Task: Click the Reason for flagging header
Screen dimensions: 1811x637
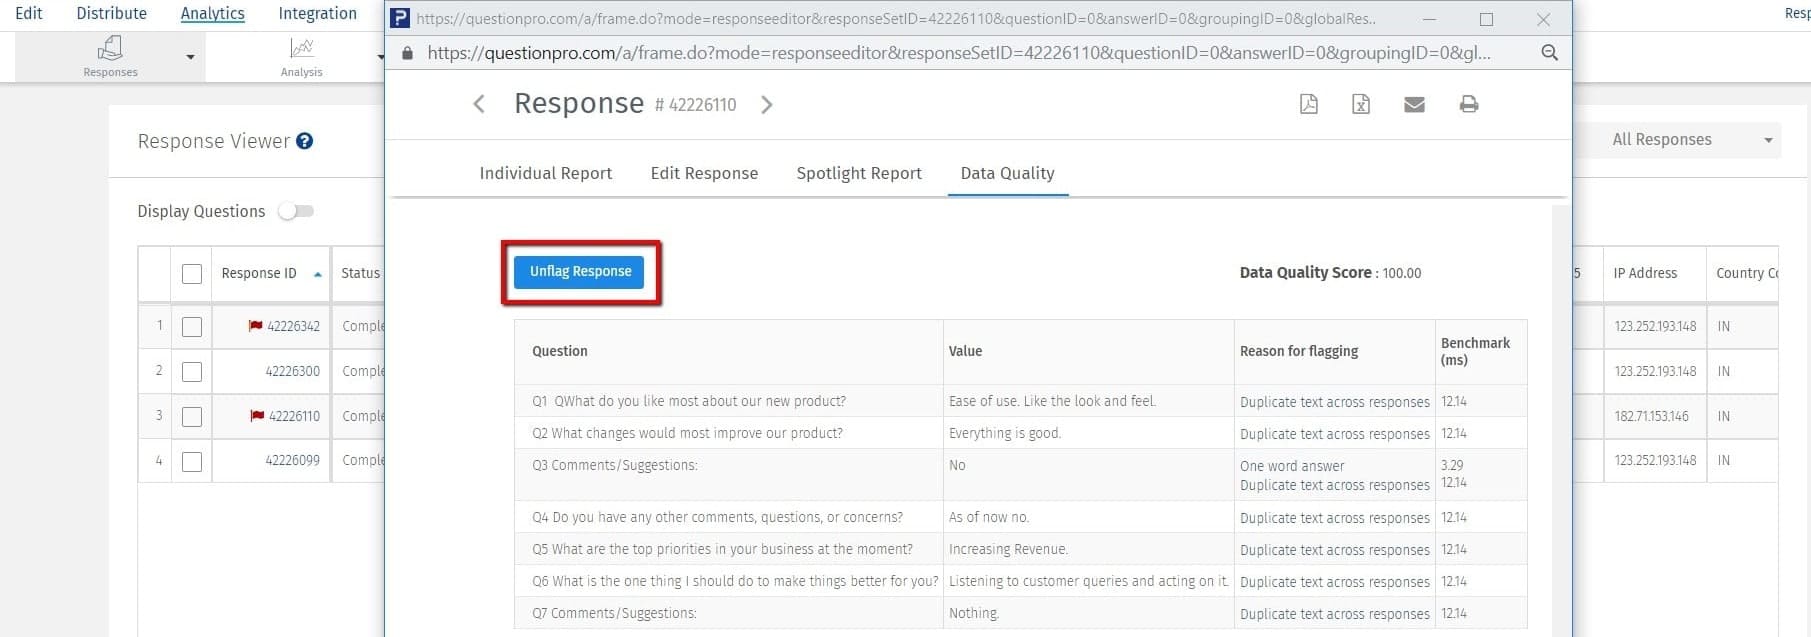Action: [x=1299, y=351]
